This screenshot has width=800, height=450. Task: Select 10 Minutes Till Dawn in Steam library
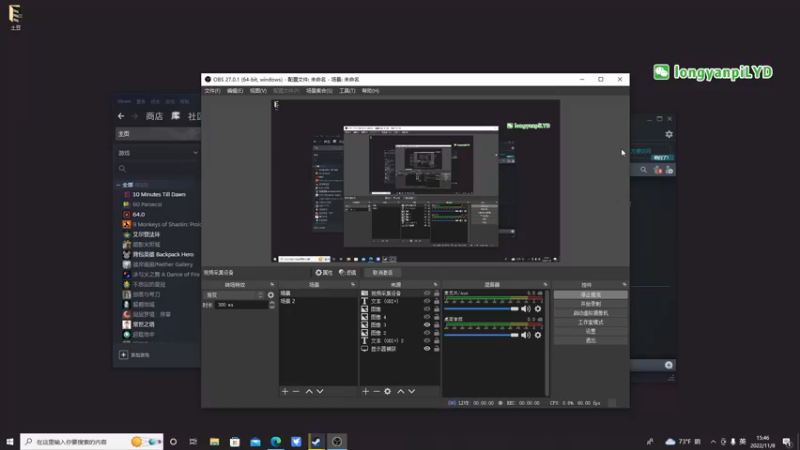point(159,194)
